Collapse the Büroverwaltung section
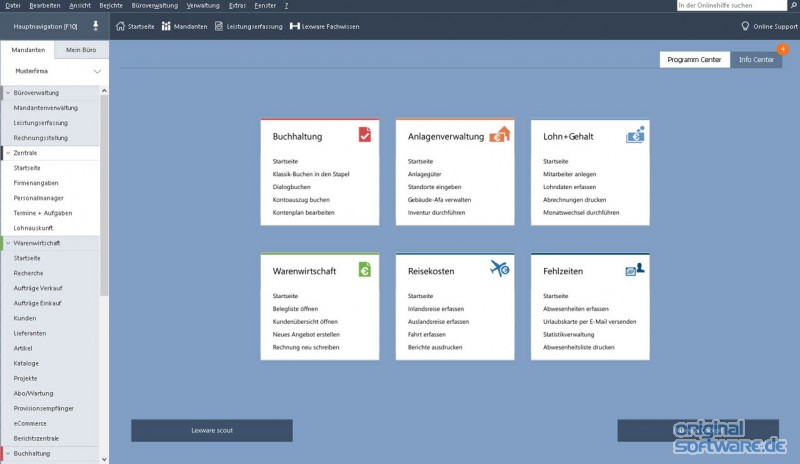The image size is (800, 464). click(8, 93)
